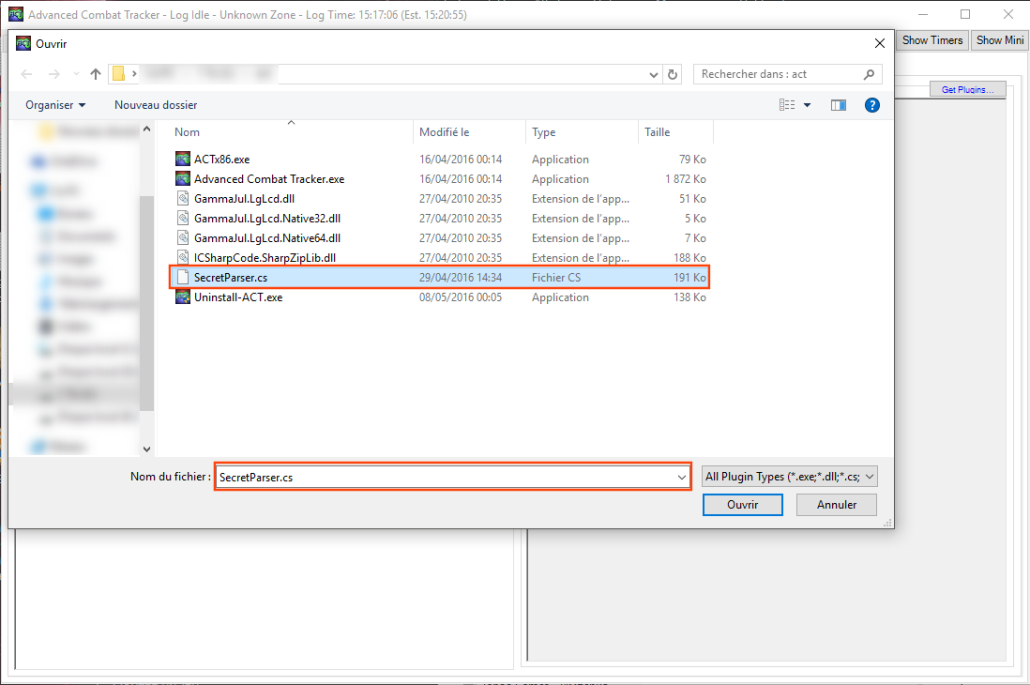Image resolution: width=1030 pixels, height=685 pixels.
Task: Click Nouveau dossier button
Action: click(156, 105)
